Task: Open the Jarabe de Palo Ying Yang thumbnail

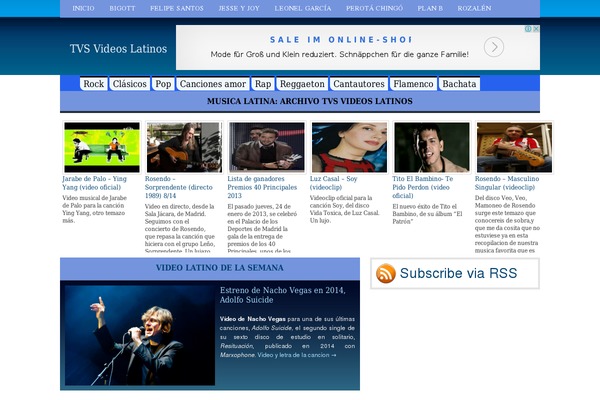Action: coord(102,147)
